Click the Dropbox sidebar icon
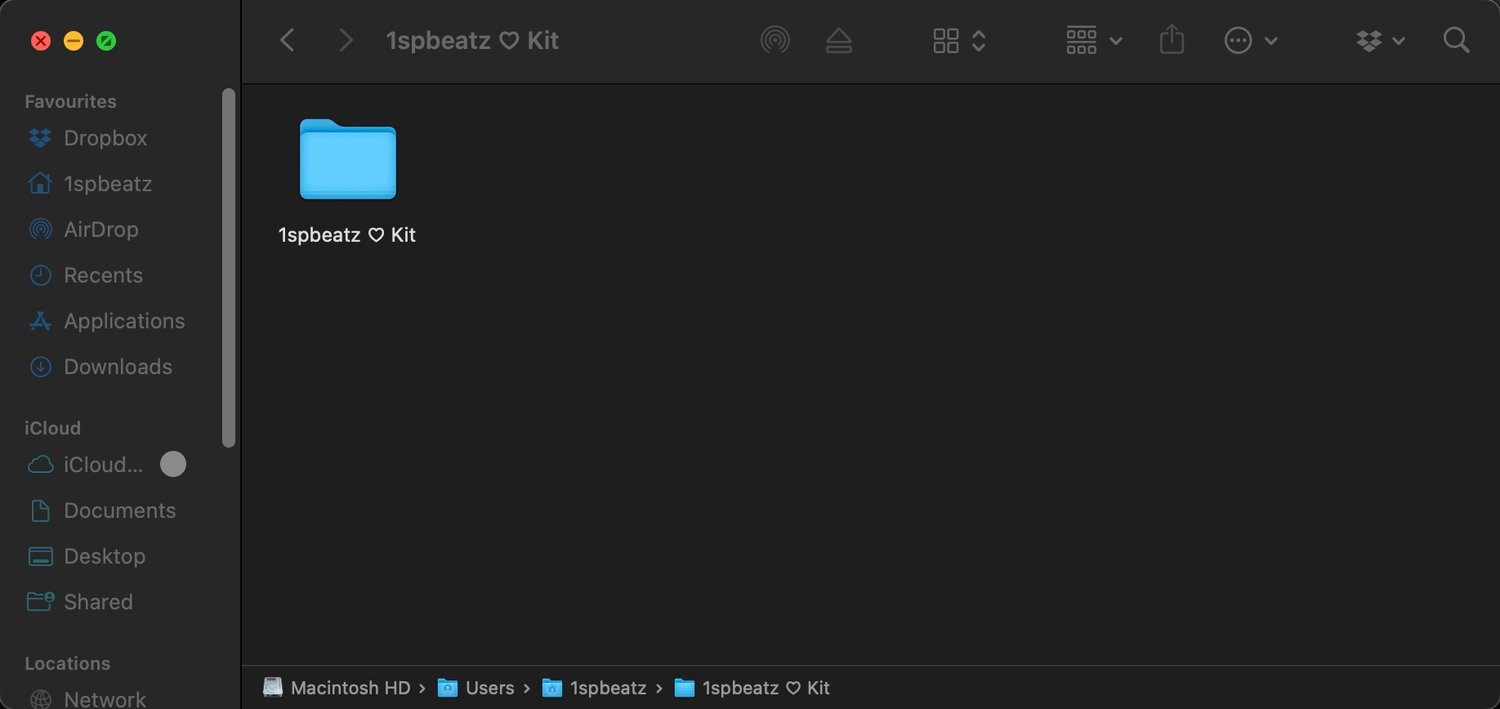 pos(40,138)
